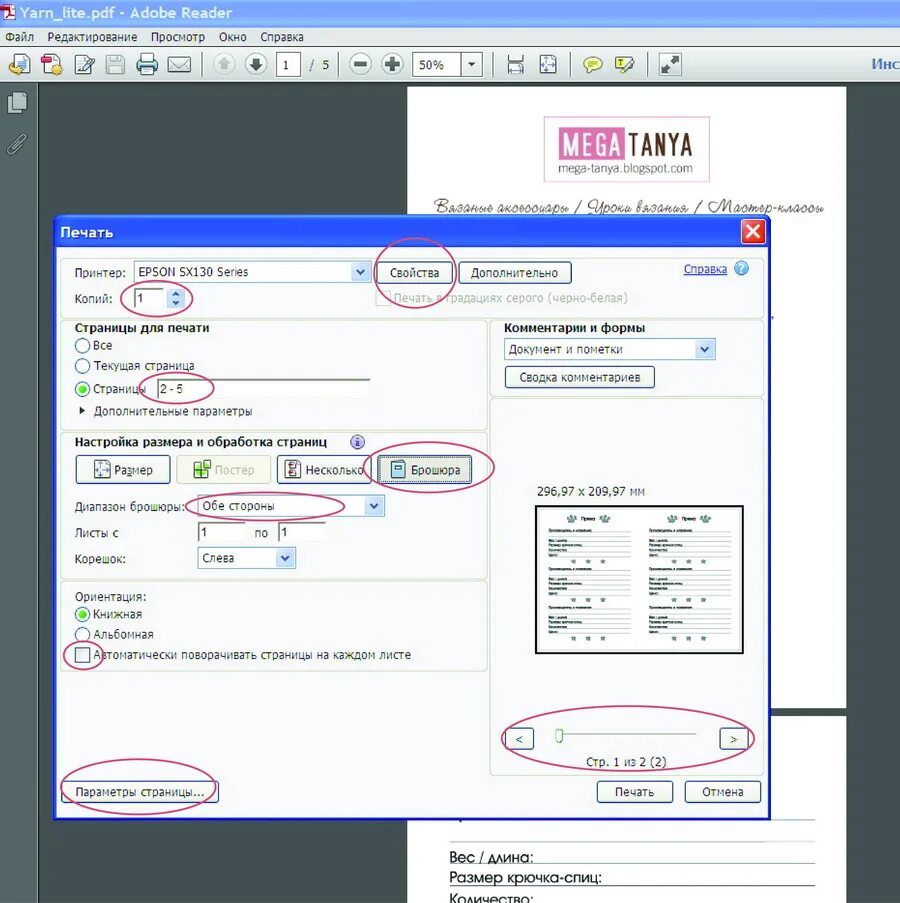Open the Корешок Слева dropdown
Screen dimensions: 900x903
[285, 558]
